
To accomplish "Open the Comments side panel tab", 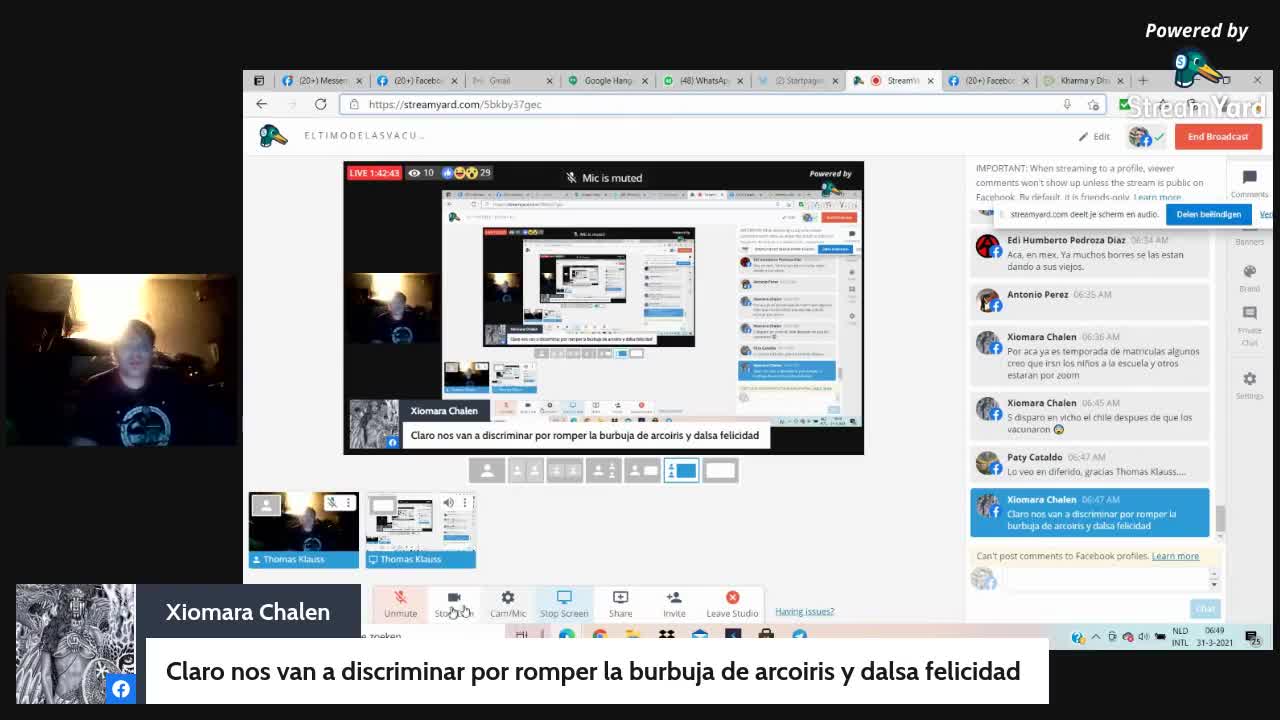I will tap(1249, 183).
